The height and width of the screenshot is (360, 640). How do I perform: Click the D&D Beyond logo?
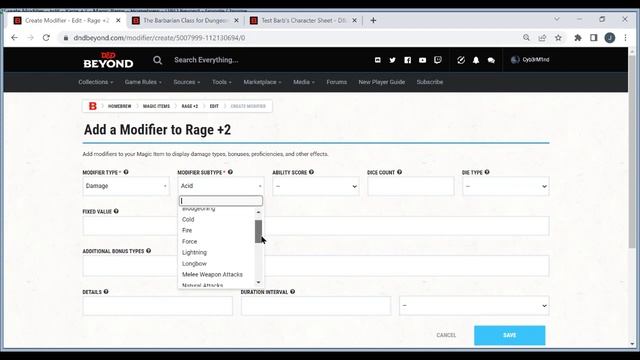point(108,60)
